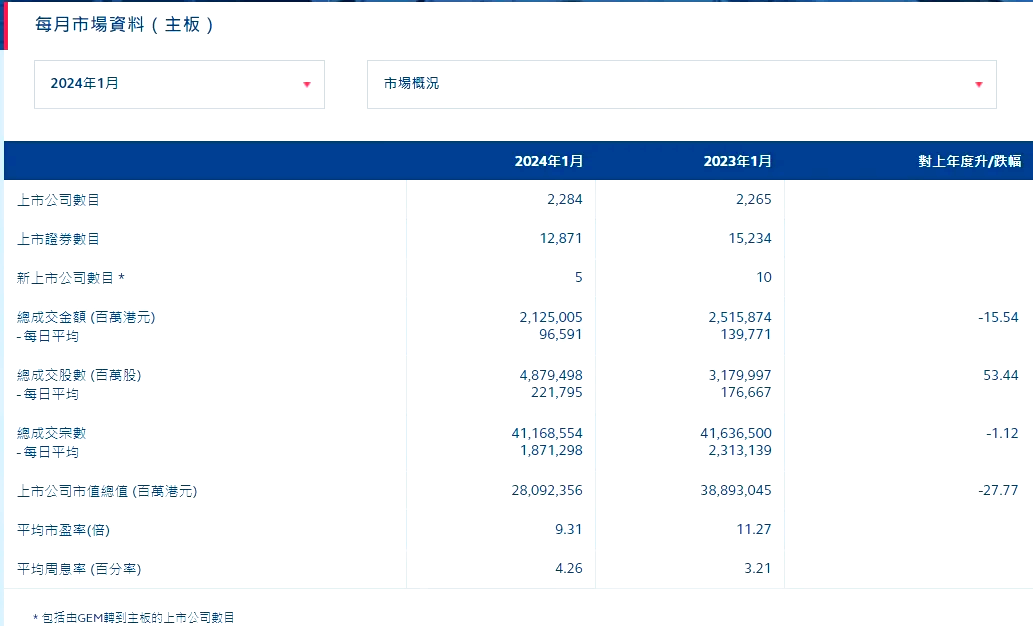Click the 總成交股數 (百萬股) row label

tap(79, 375)
